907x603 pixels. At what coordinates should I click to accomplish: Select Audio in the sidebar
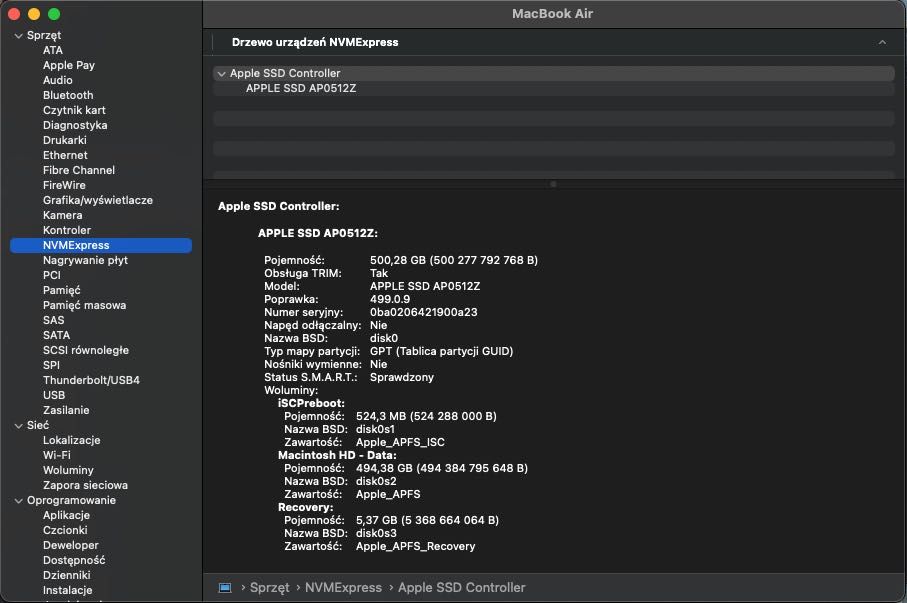[58, 80]
